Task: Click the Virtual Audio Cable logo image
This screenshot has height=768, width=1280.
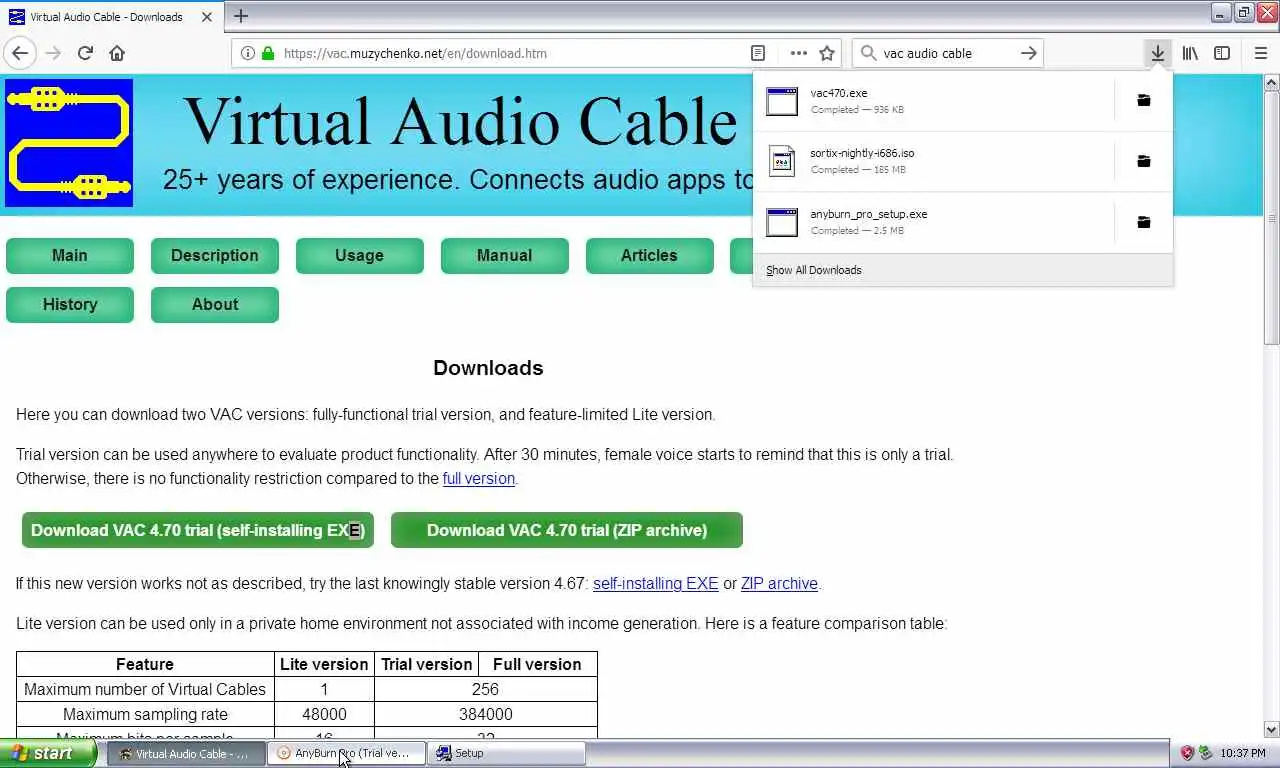Action: coord(69,143)
